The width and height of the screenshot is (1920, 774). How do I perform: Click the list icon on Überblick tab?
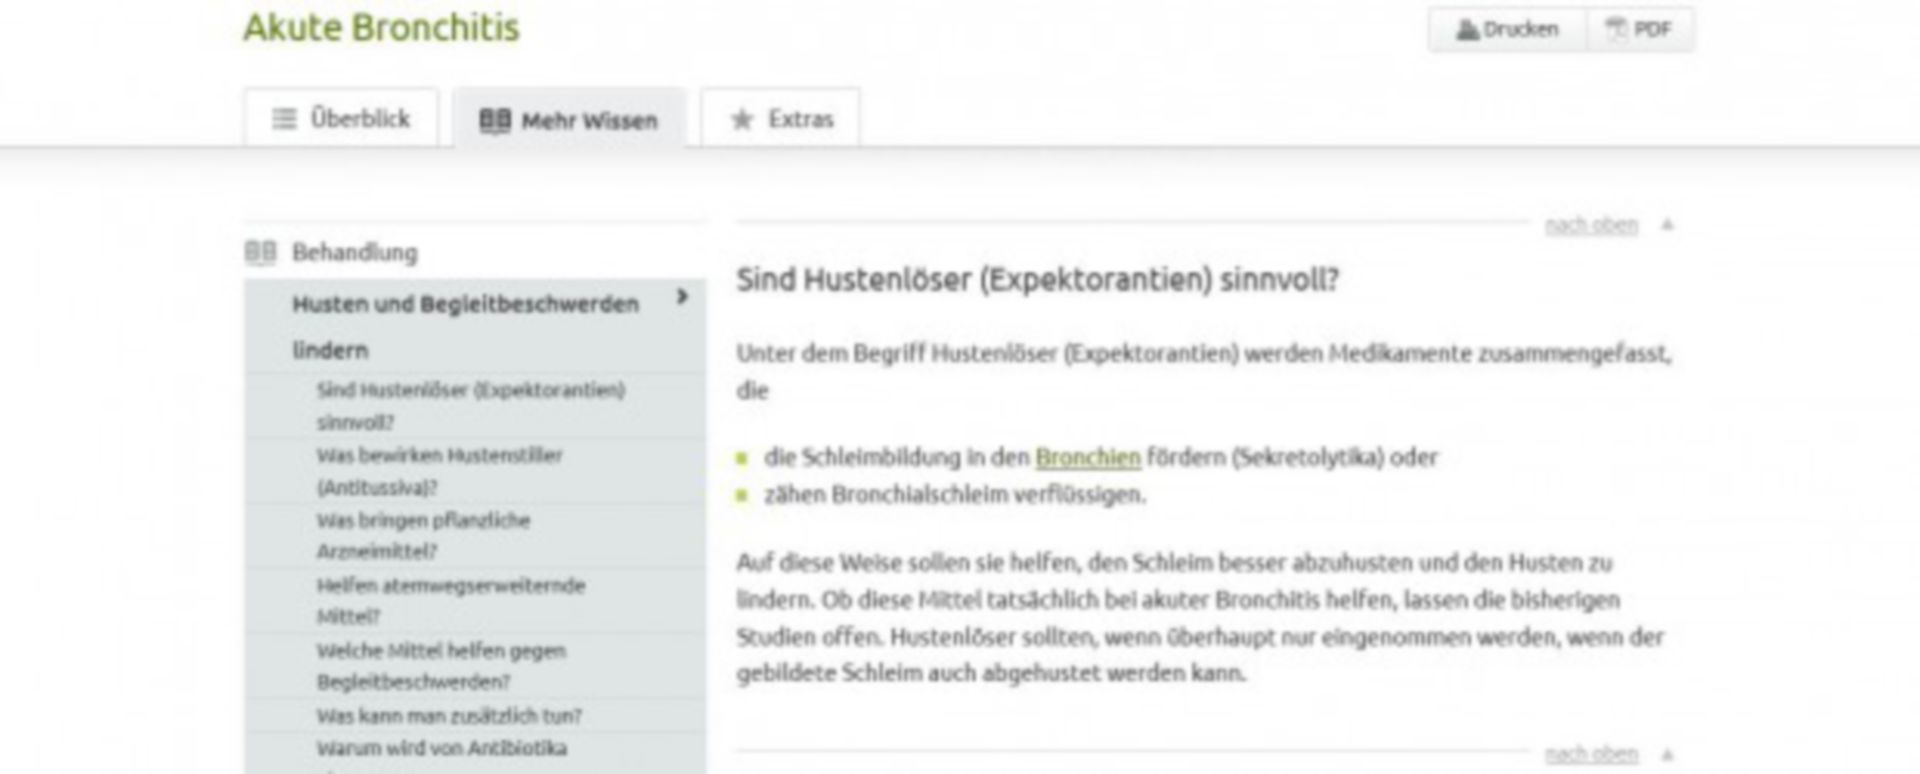point(284,119)
